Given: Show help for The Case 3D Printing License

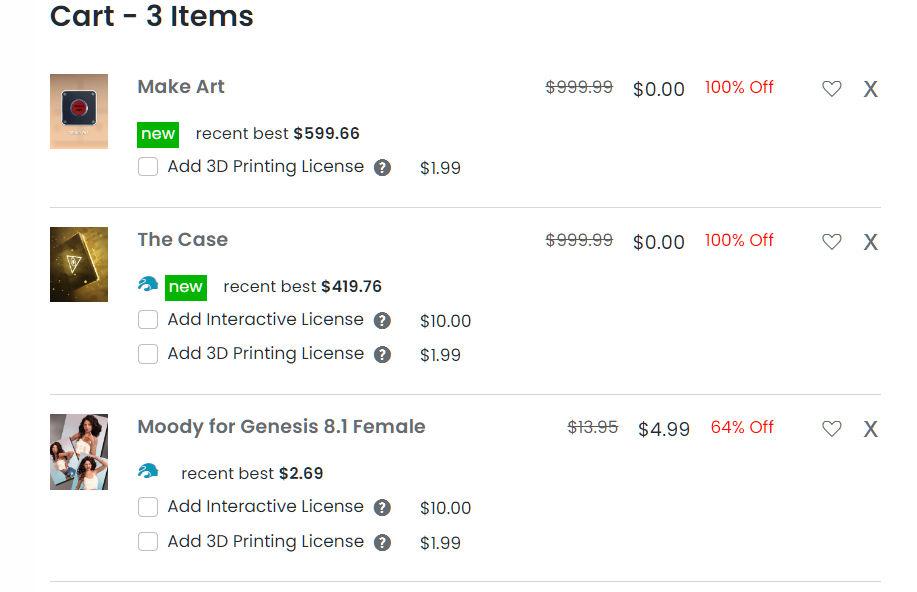Looking at the screenshot, I should click(x=382, y=355).
